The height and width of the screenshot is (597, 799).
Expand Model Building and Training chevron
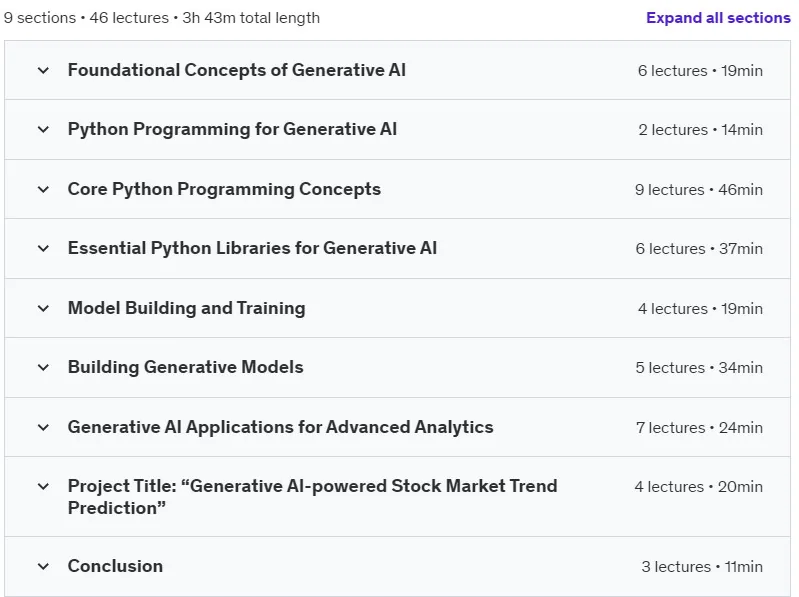pyautogui.click(x=43, y=308)
